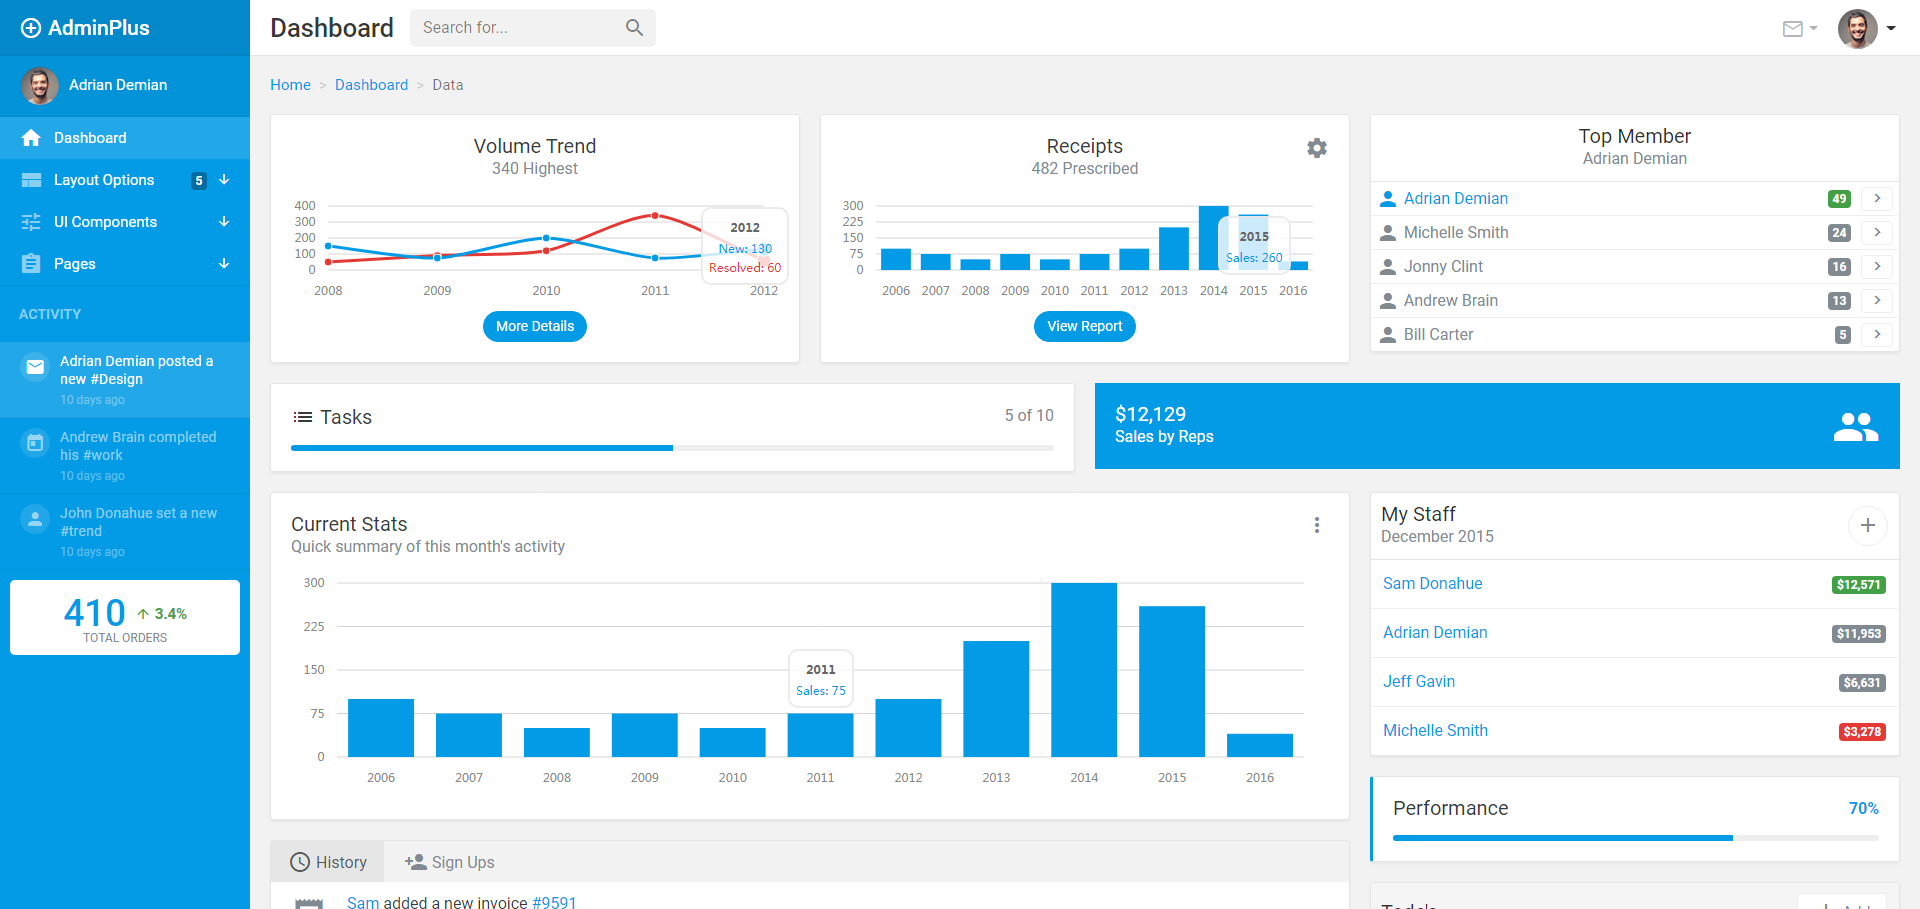The width and height of the screenshot is (1920, 909).
Task: Open the Home breadcrumb link
Action: click(290, 85)
